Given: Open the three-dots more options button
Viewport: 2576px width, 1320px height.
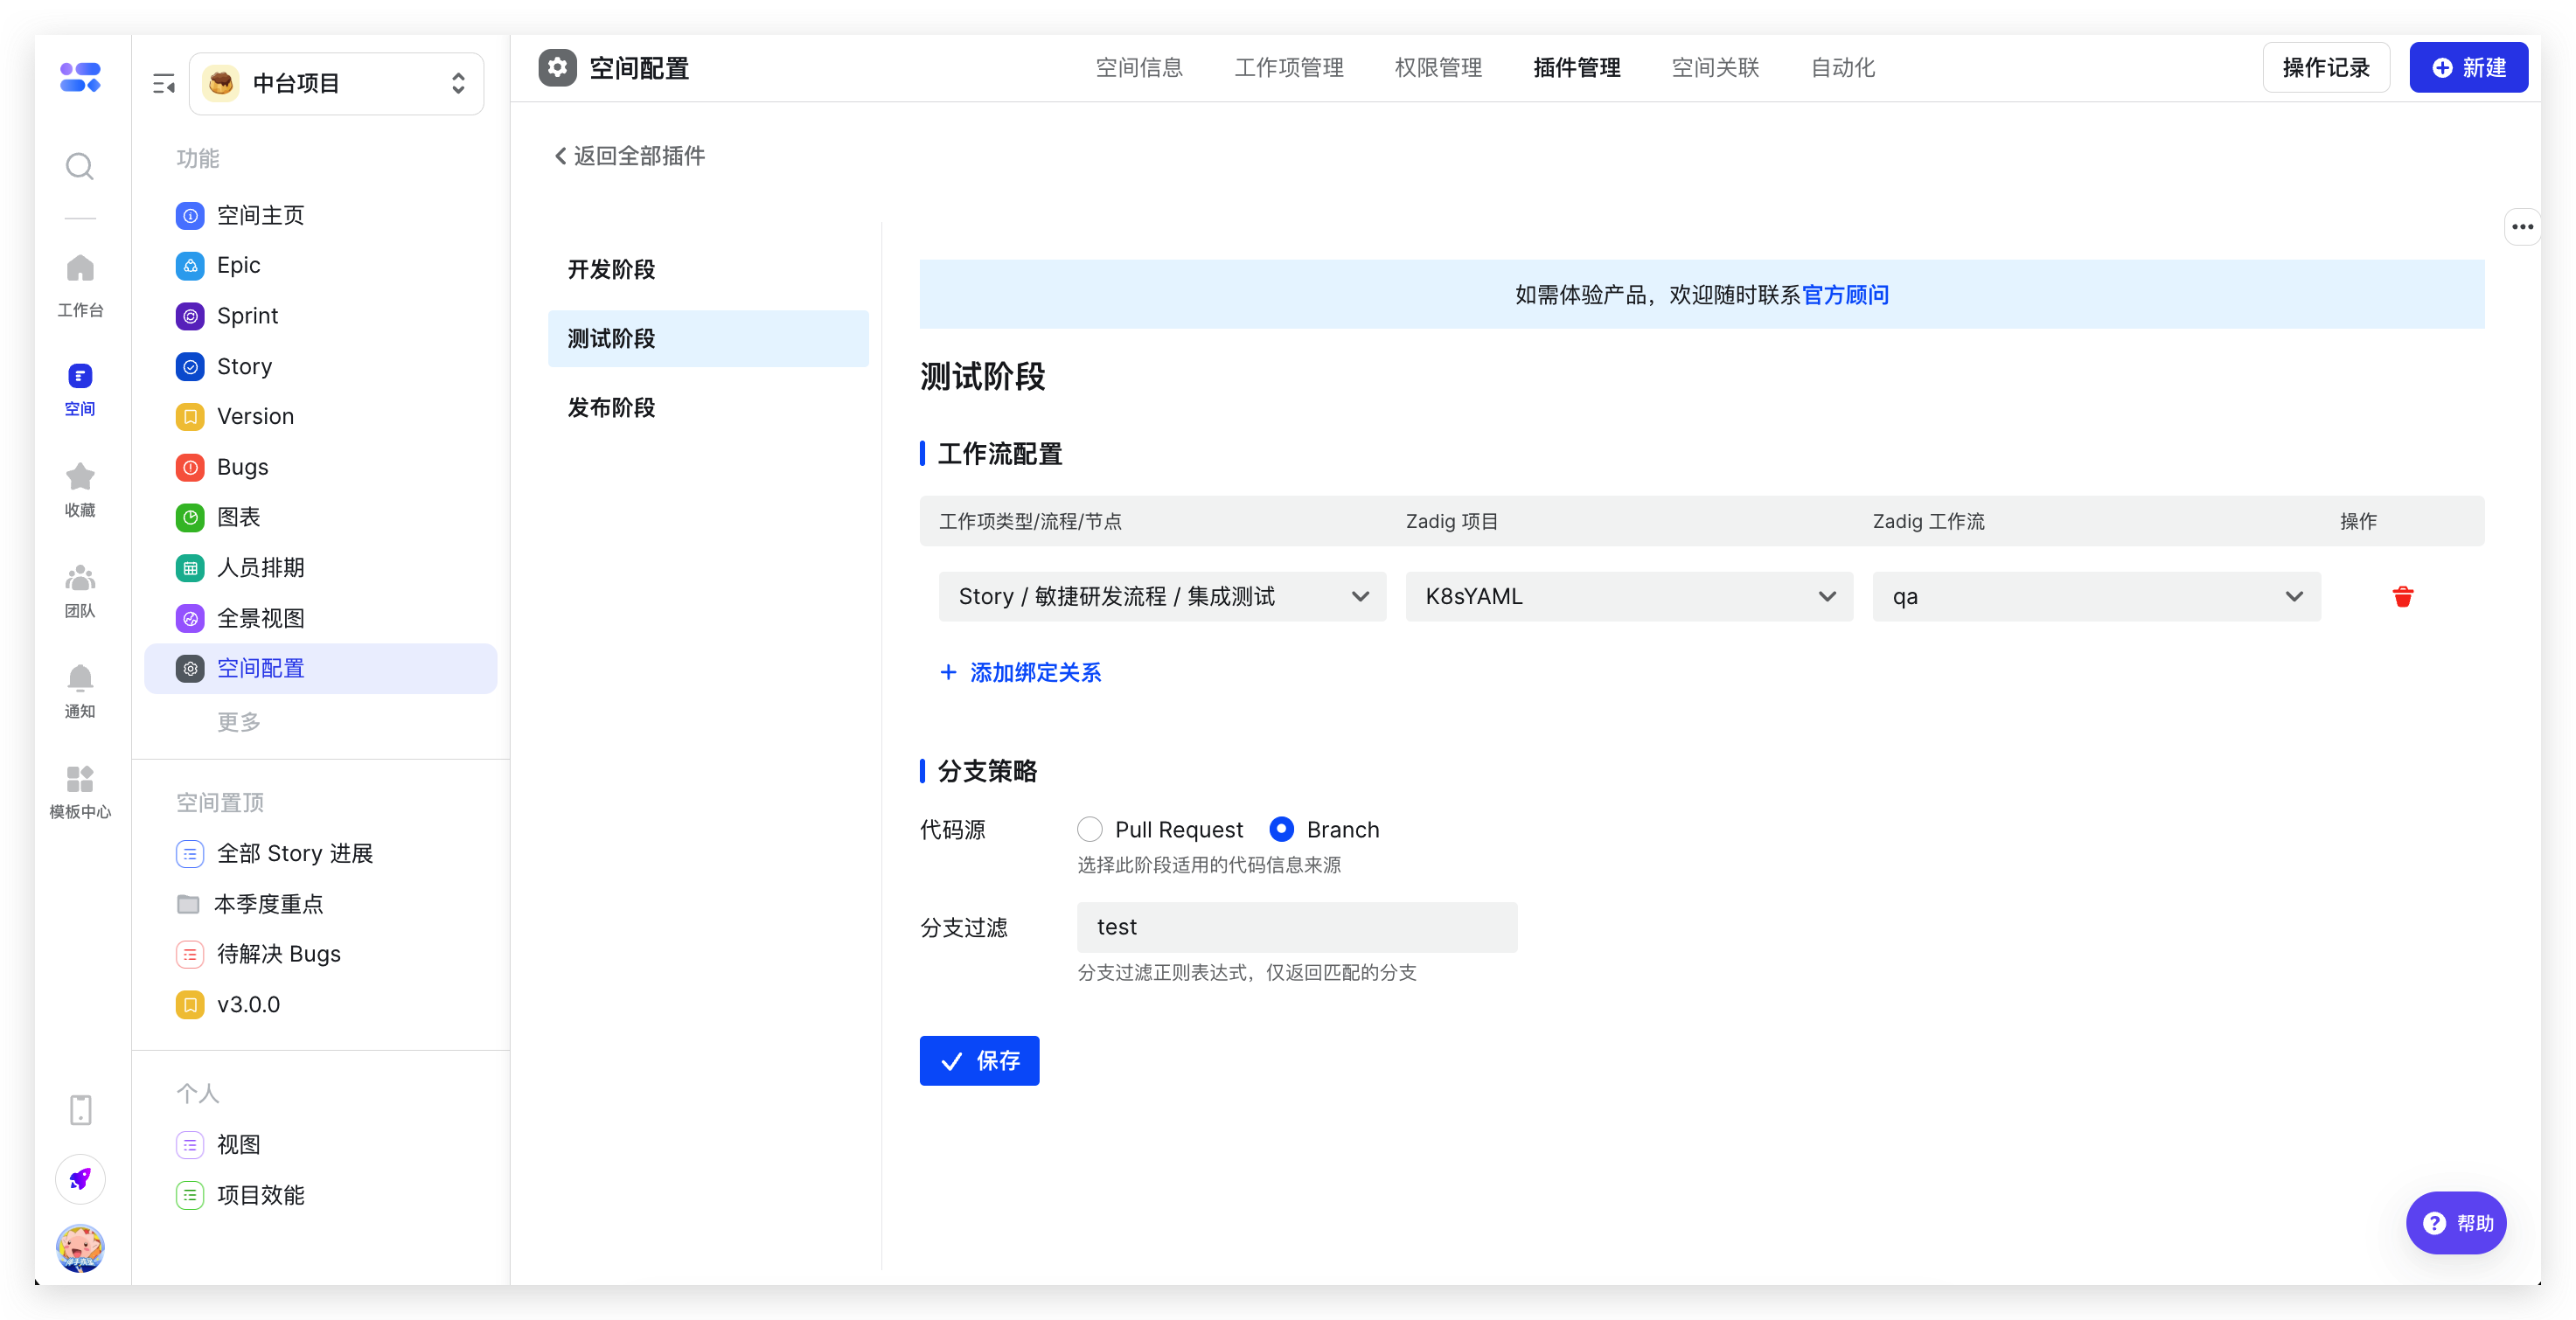Looking at the screenshot, I should point(2522,227).
